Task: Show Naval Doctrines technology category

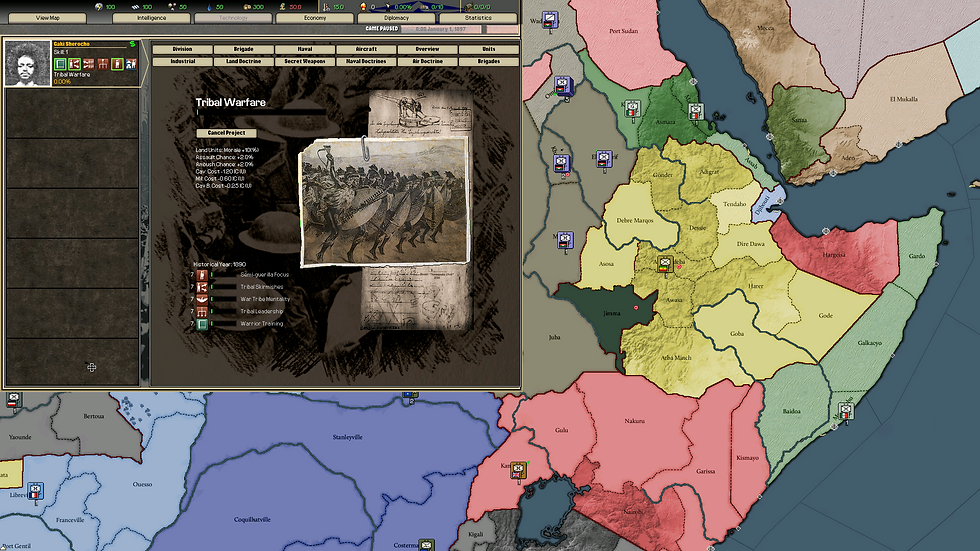Action: [366, 61]
